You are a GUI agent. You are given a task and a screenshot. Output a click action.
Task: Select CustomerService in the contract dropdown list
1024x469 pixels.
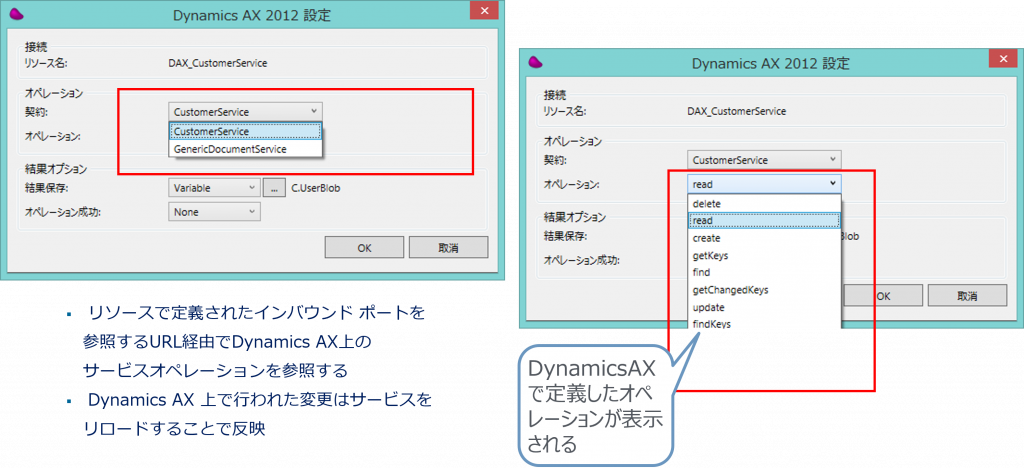[x=245, y=131]
